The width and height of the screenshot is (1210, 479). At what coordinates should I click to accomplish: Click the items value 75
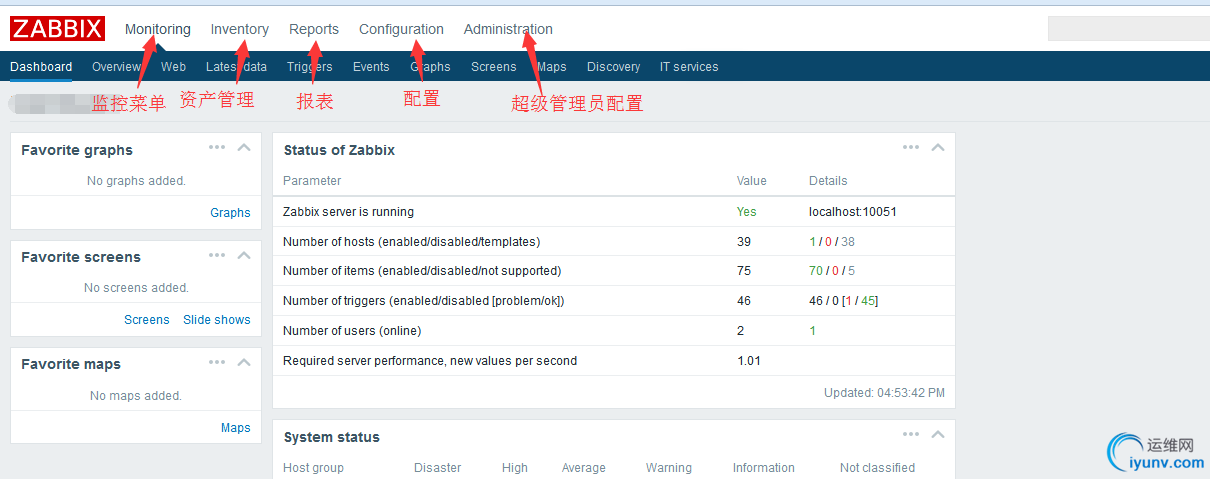coord(744,271)
